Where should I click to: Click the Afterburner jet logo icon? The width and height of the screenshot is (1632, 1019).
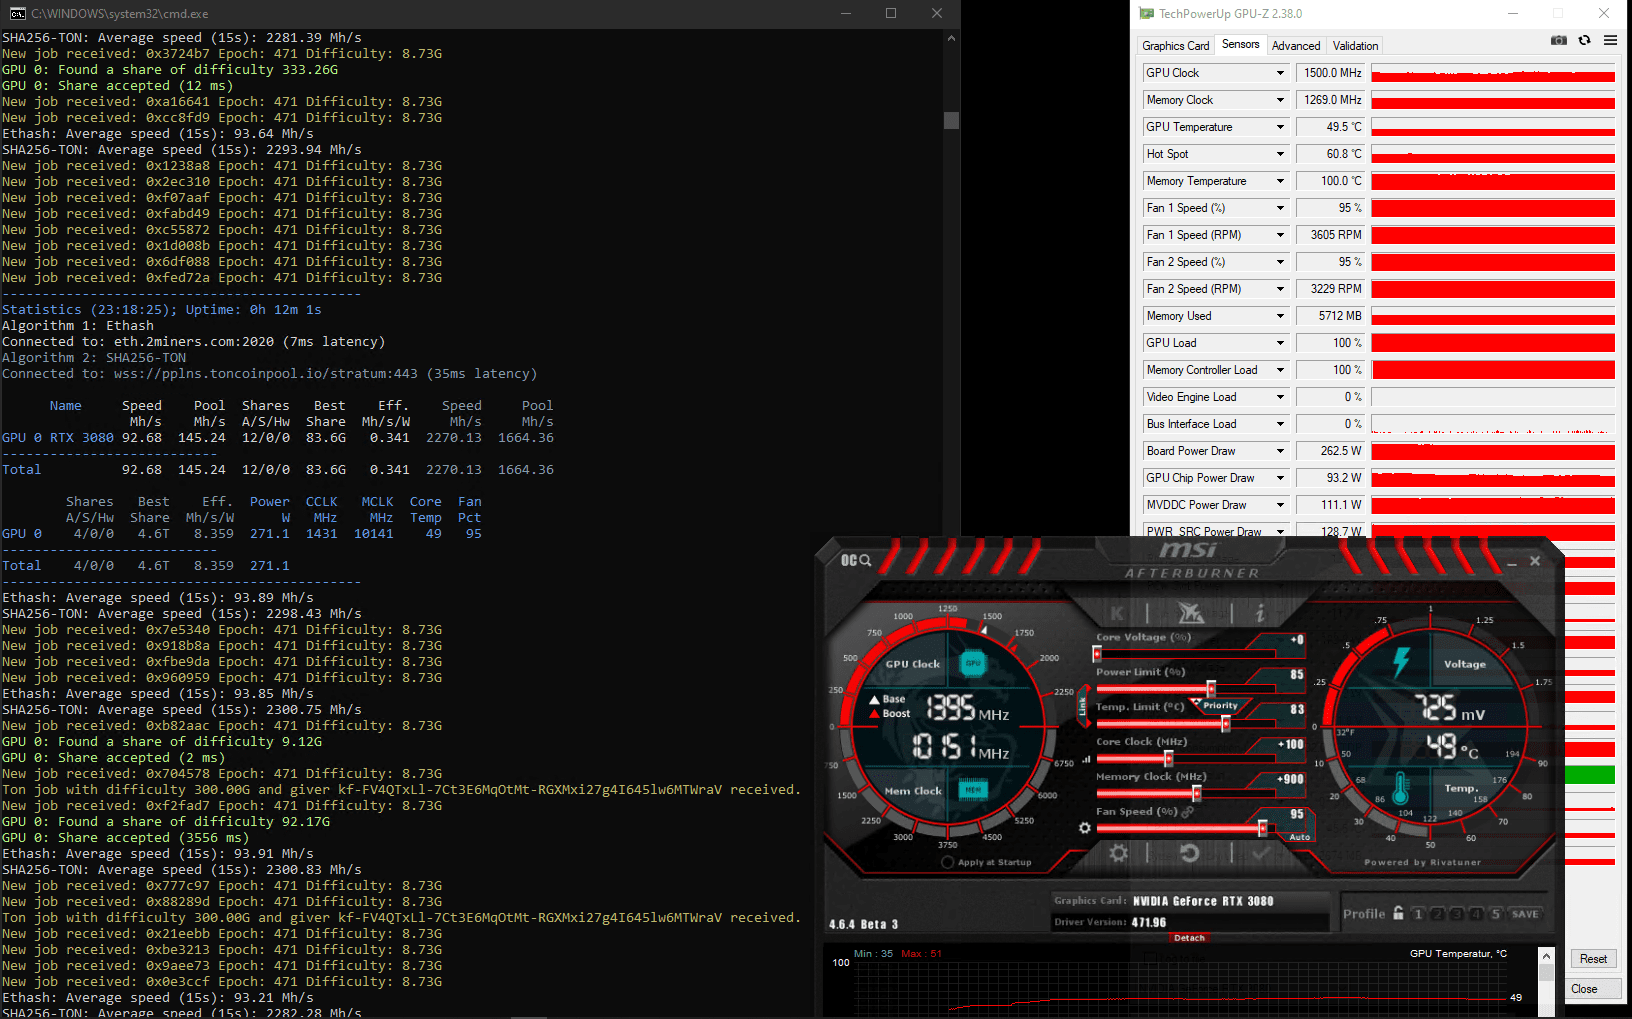point(1190,613)
